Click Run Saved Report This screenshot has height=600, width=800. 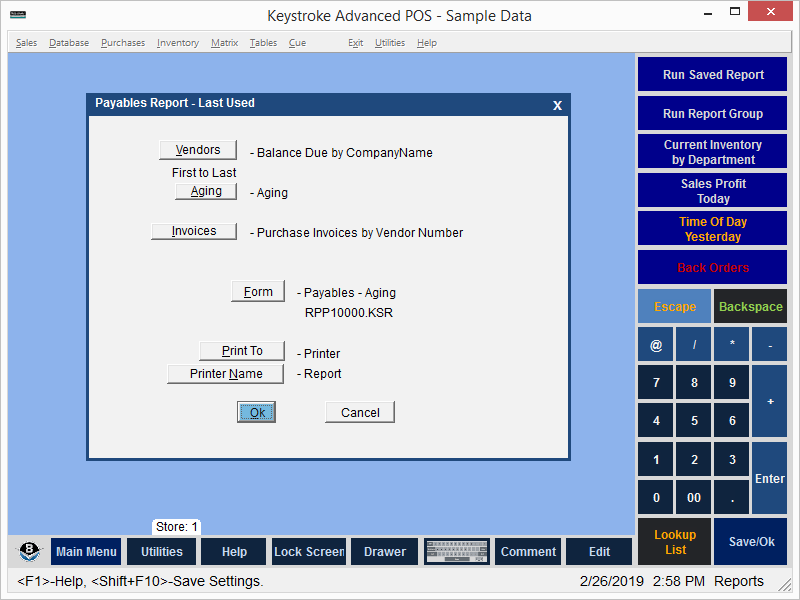[713, 74]
